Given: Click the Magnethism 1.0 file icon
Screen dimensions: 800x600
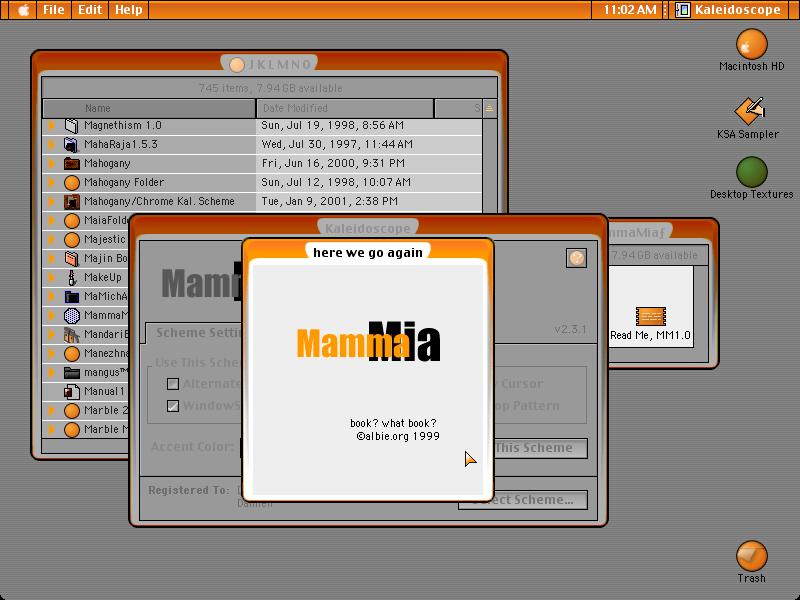Looking at the screenshot, I should tap(72, 126).
